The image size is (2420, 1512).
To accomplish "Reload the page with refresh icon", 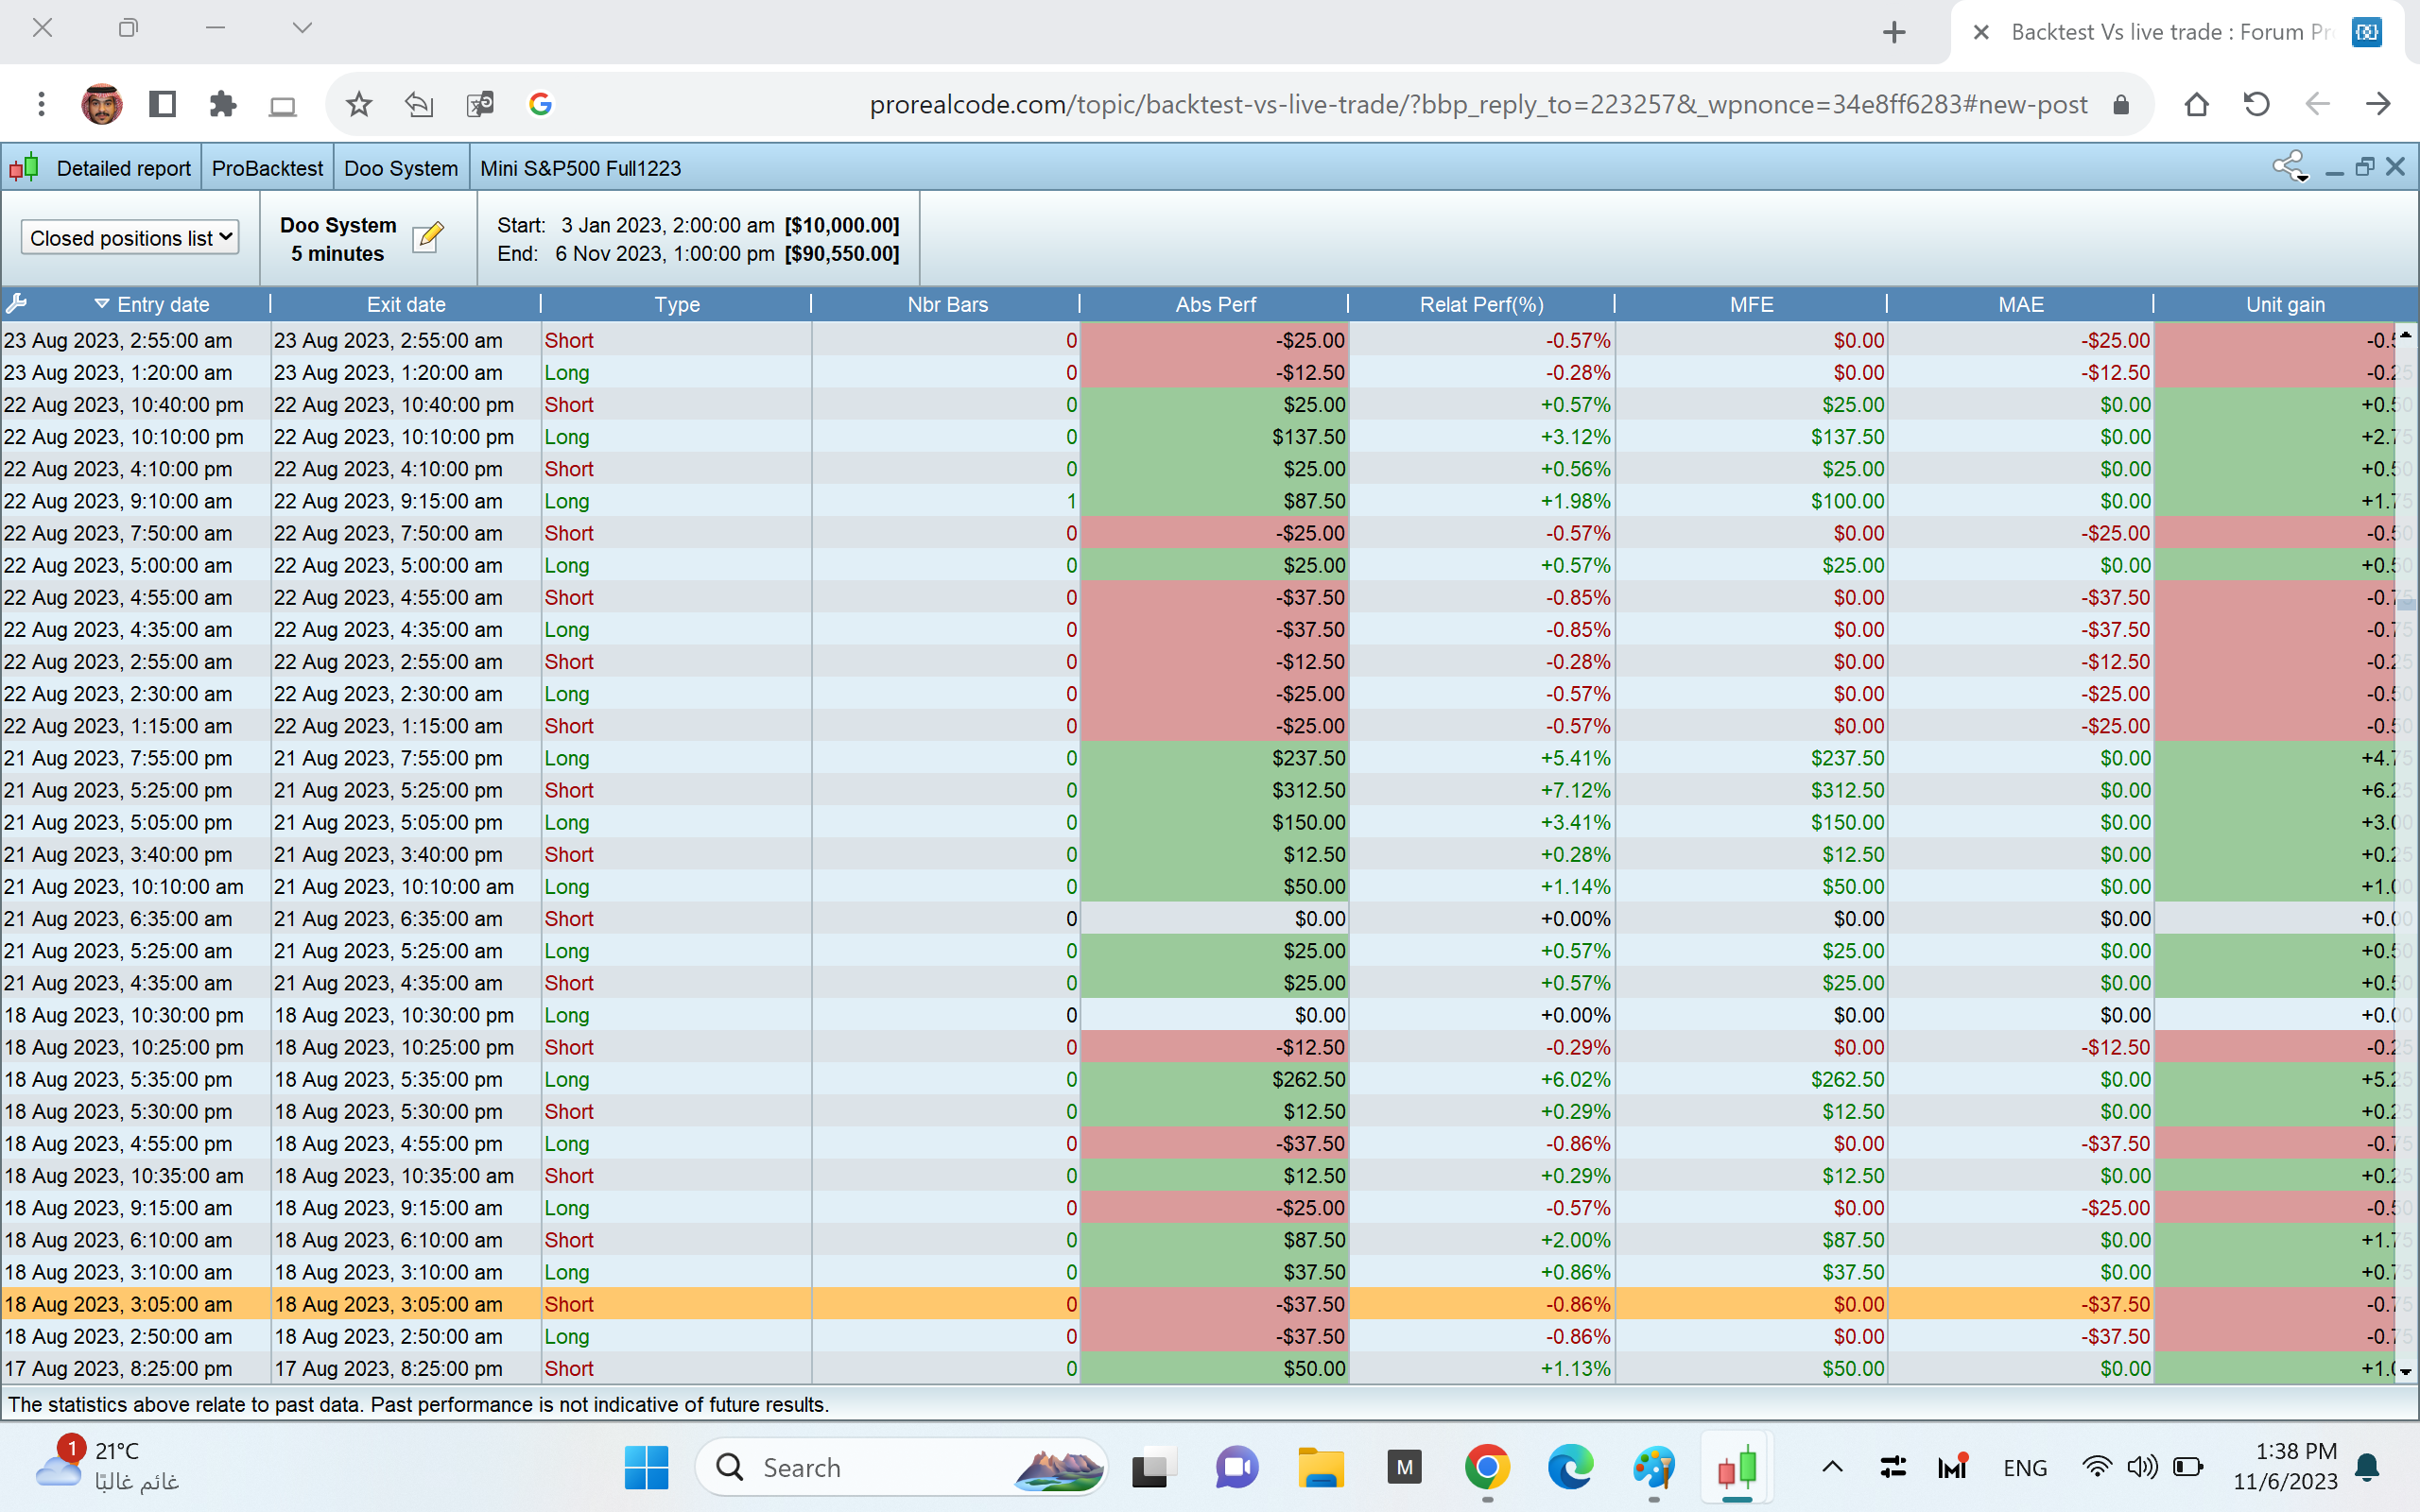I will click(x=2256, y=104).
